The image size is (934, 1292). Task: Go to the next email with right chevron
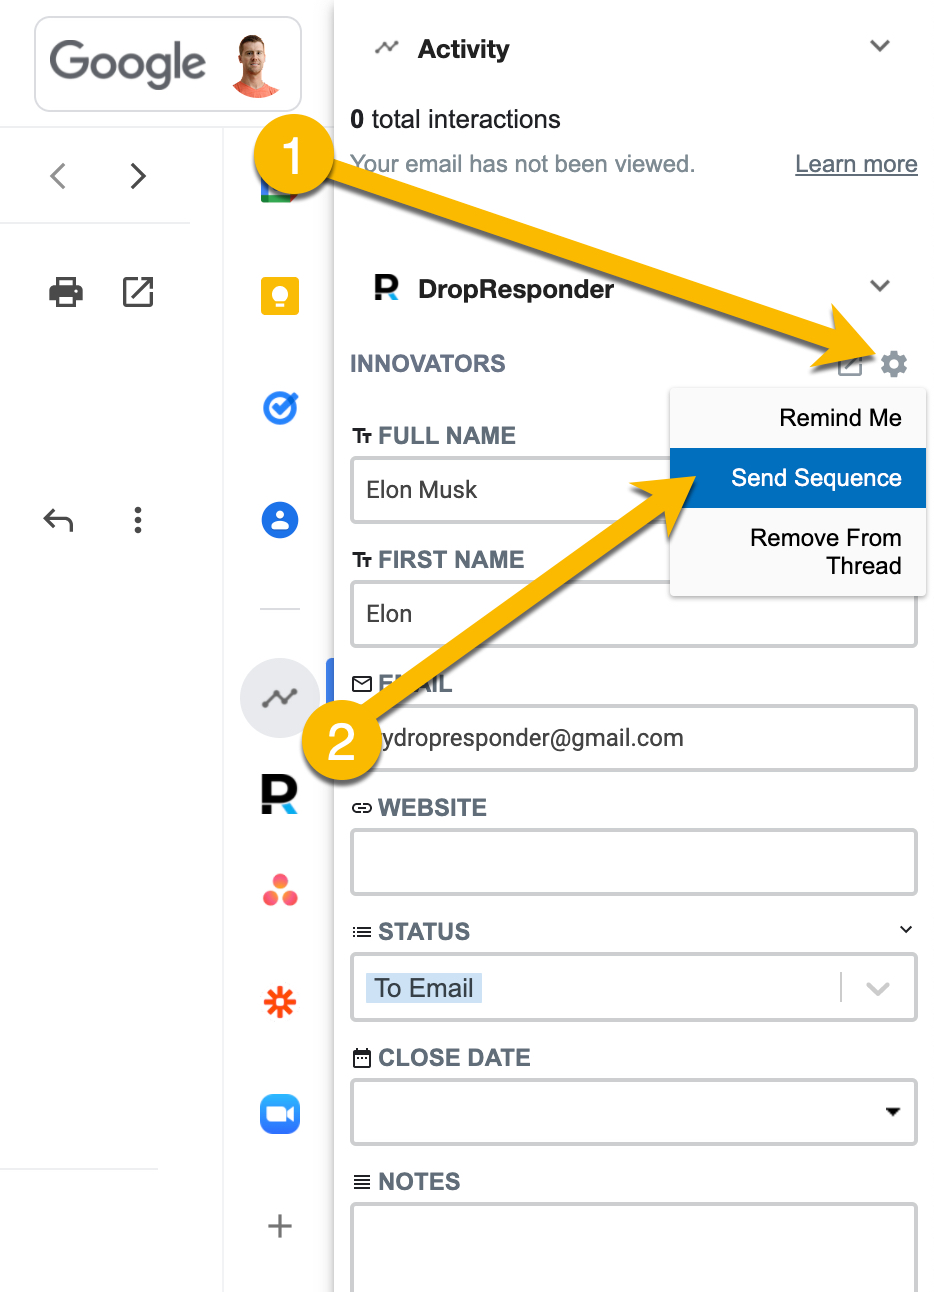coord(138,176)
